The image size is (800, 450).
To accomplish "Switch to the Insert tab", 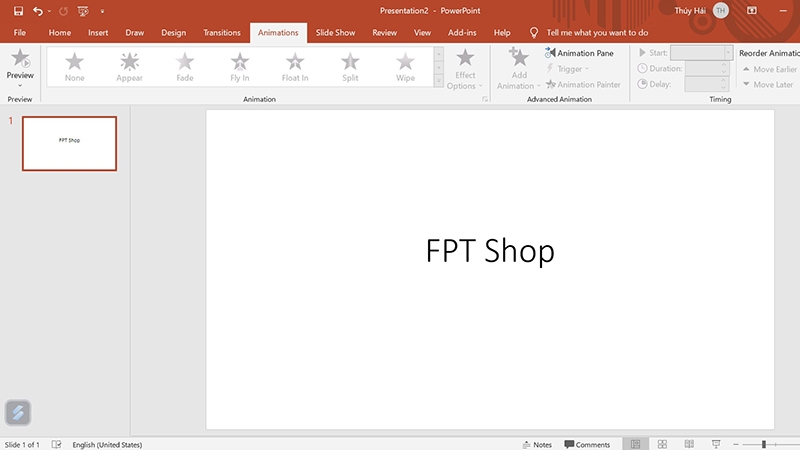I will tap(98, 33).
